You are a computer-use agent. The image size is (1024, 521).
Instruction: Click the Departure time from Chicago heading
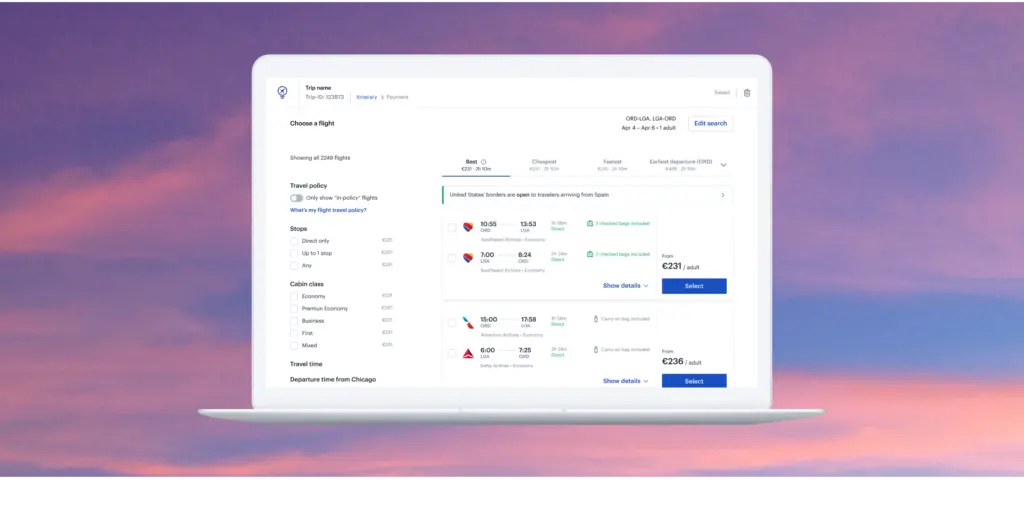click(333, 379)
